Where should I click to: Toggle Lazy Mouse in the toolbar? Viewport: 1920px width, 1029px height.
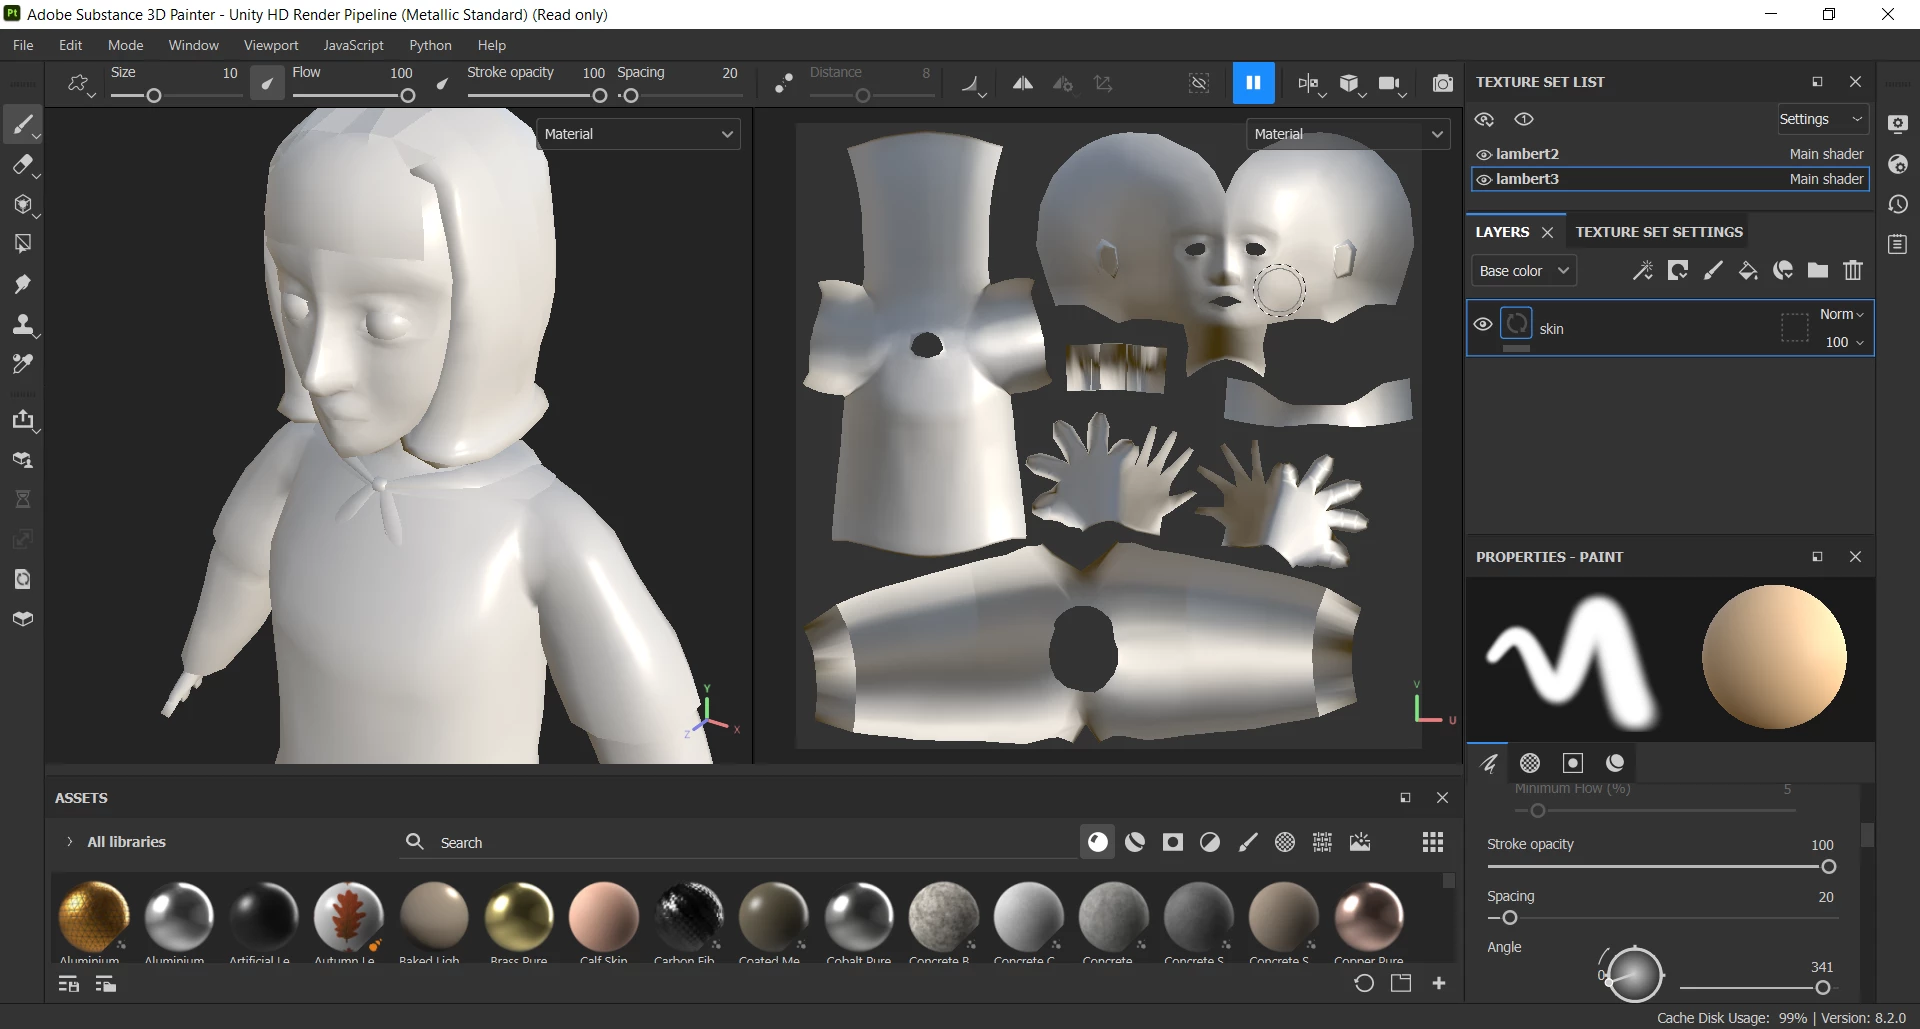point(784,84)
